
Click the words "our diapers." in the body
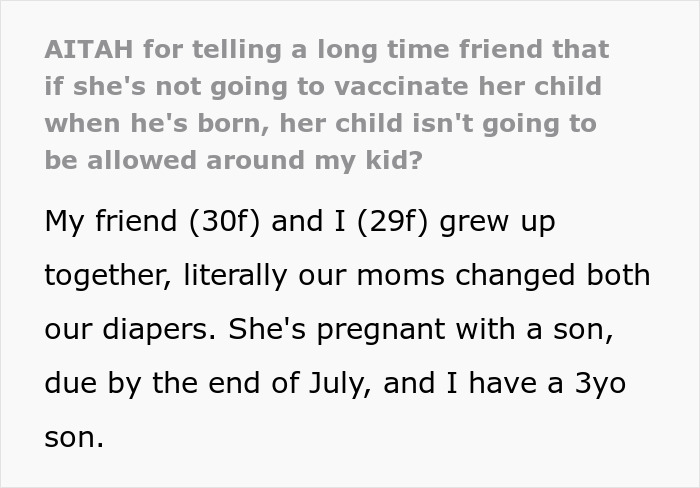point(126,328)
